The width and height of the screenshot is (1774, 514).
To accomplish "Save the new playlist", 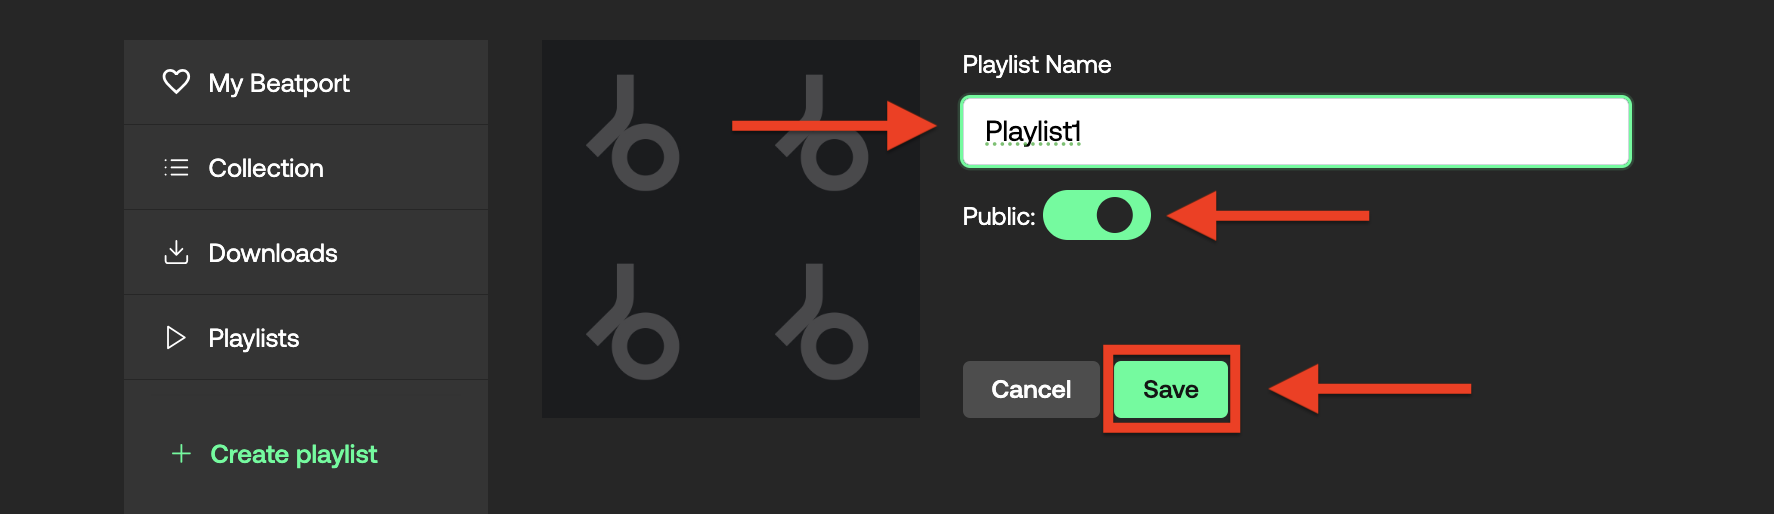I will click(1171, 389).
